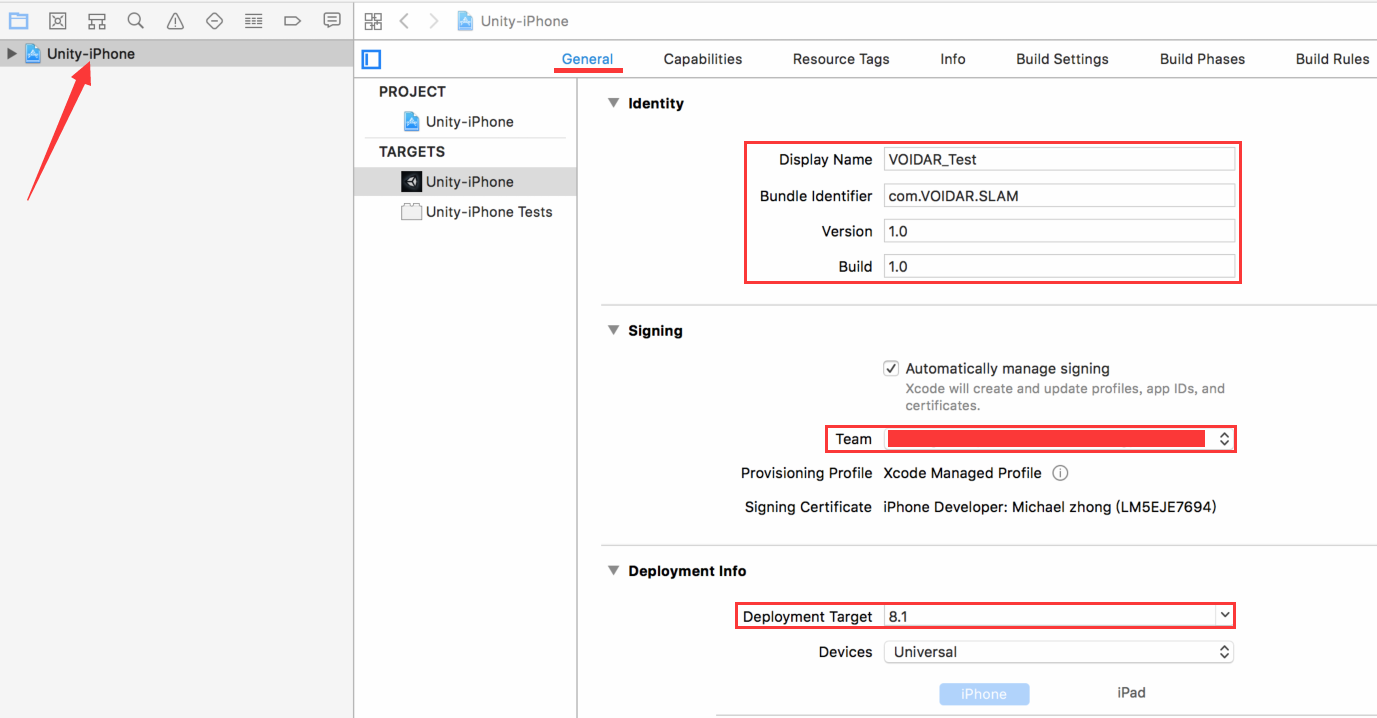1377x718 pixels.
Task: Switch to the Capabilities tab
Action: click(703, 59)
